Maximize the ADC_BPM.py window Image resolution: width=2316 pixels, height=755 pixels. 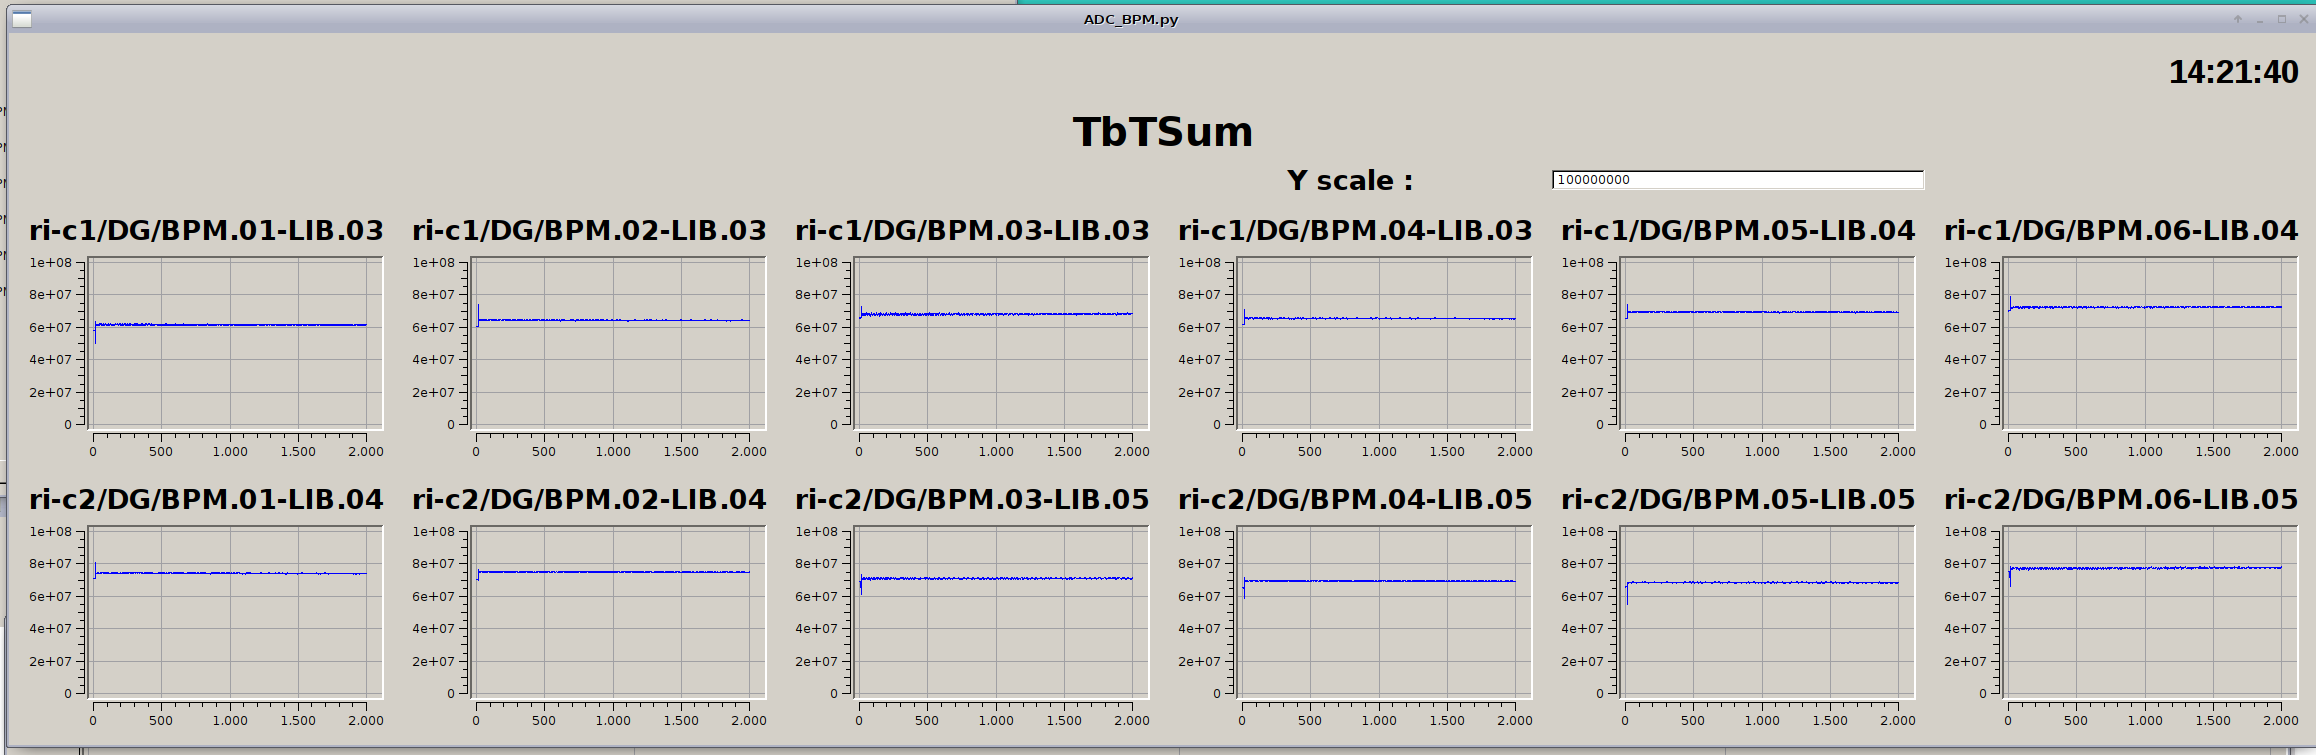(2282, 19)
